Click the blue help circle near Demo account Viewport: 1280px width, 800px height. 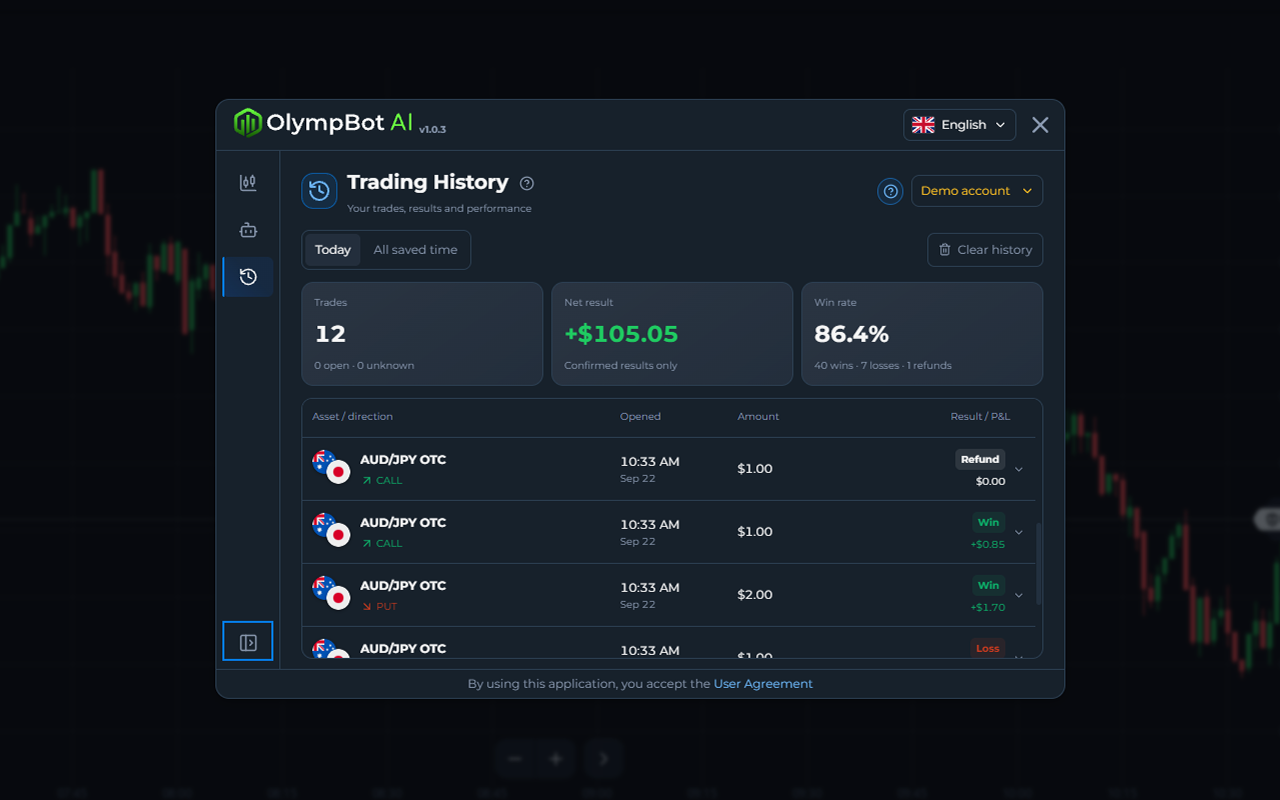[x=890, y=191]
